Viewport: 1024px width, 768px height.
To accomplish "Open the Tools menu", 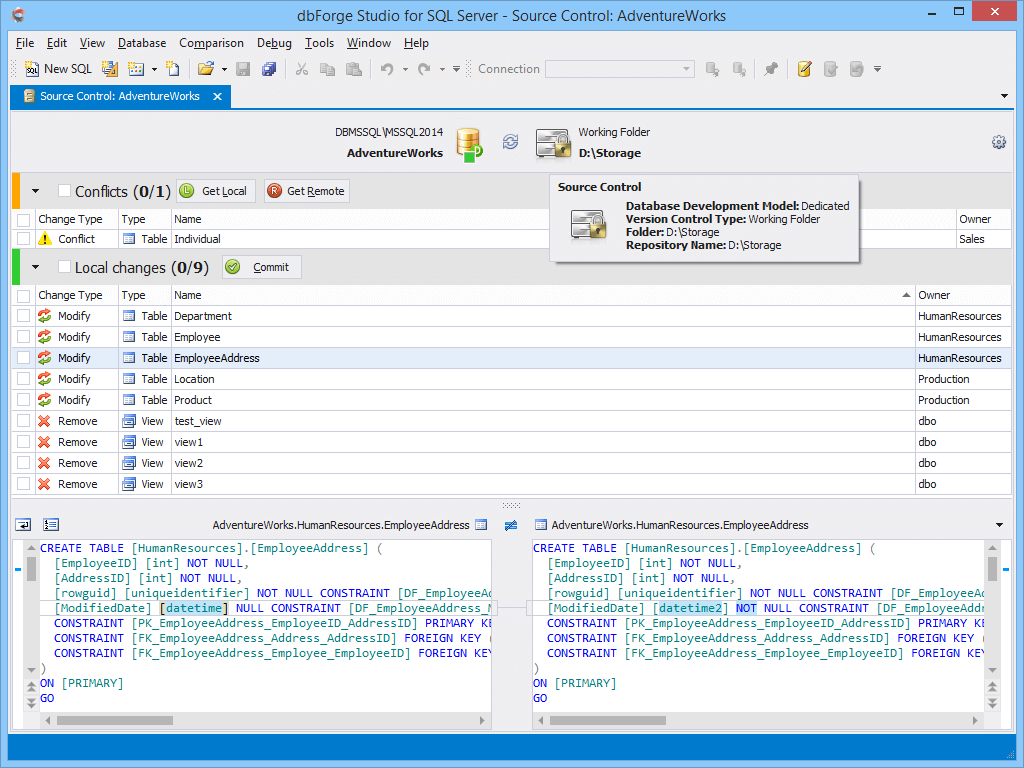I will (x=319, y=43).
